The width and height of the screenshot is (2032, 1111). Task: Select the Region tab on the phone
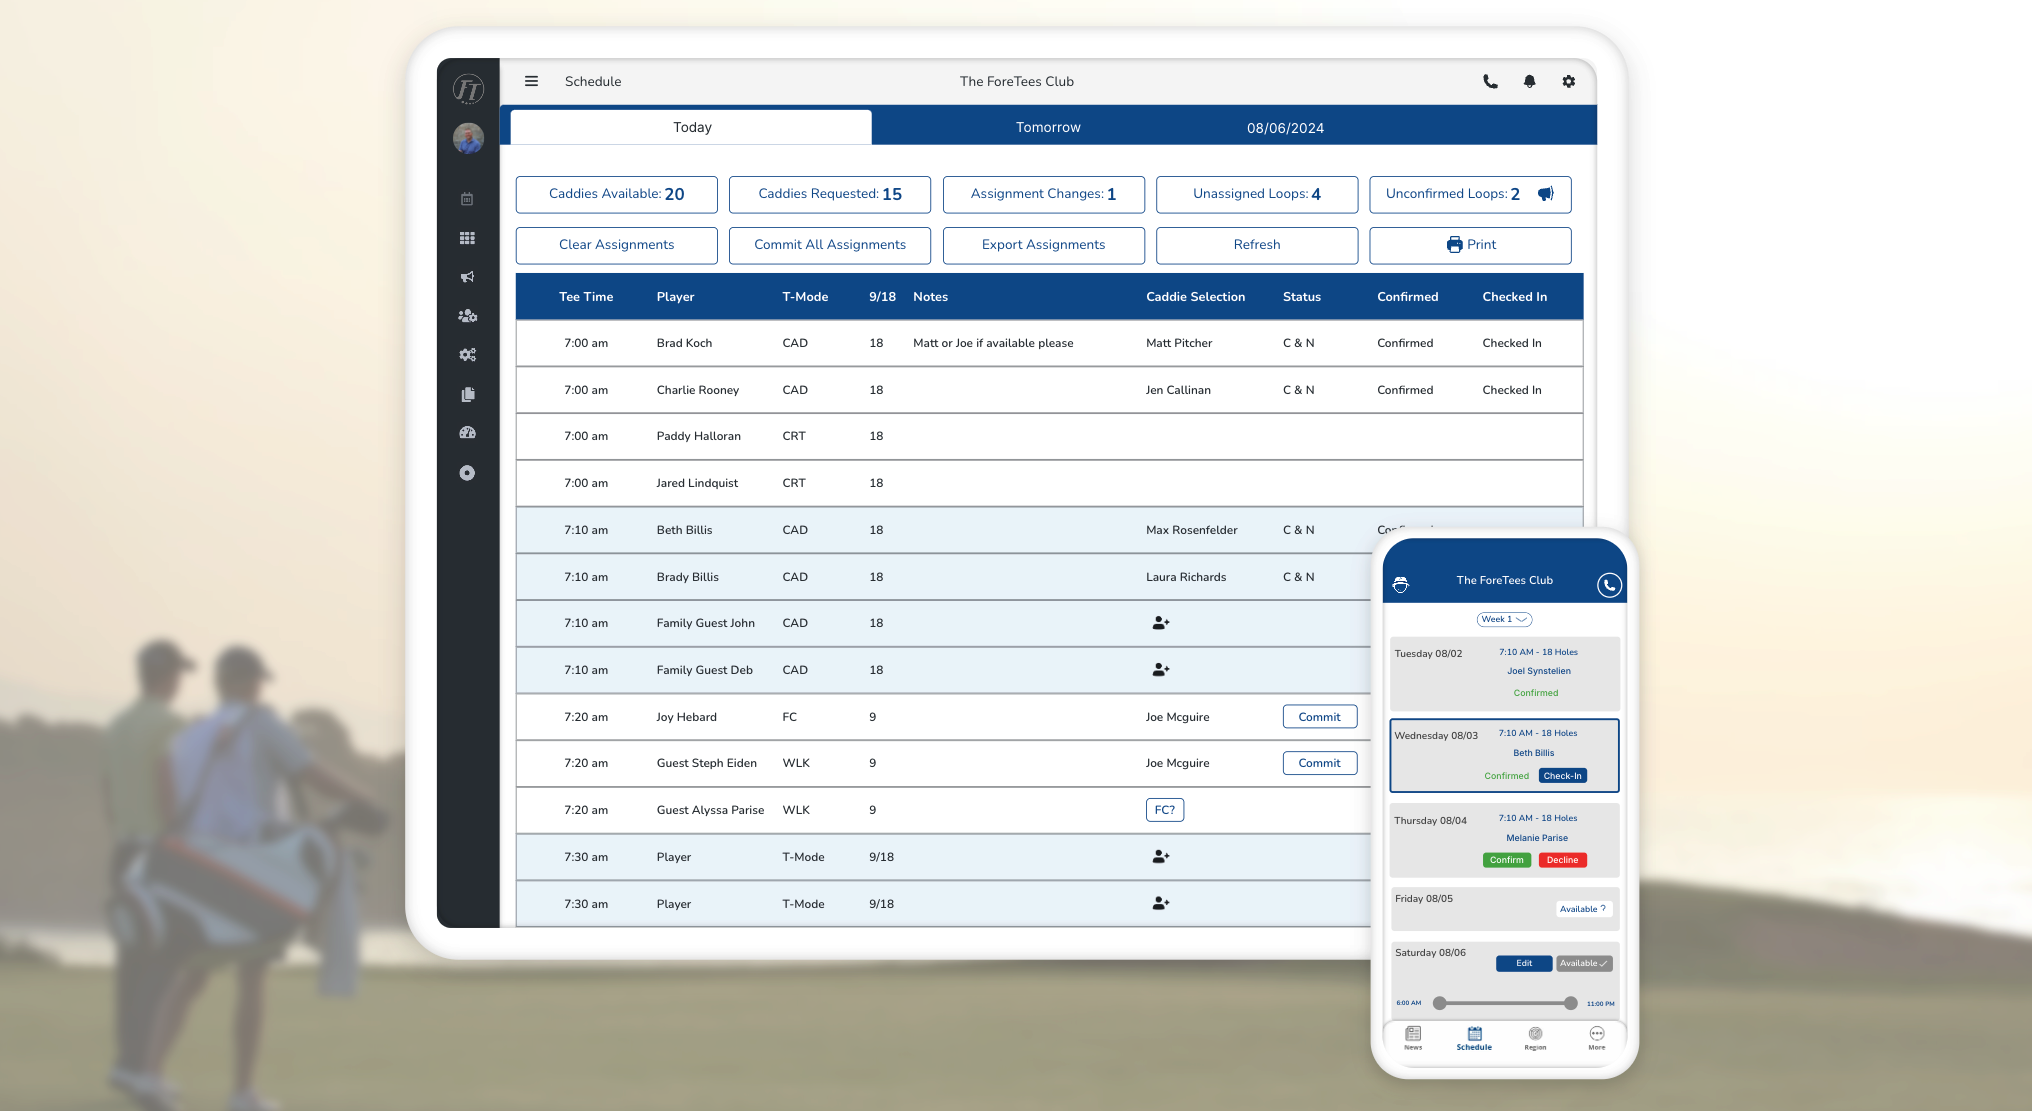coord(1535,1039)
